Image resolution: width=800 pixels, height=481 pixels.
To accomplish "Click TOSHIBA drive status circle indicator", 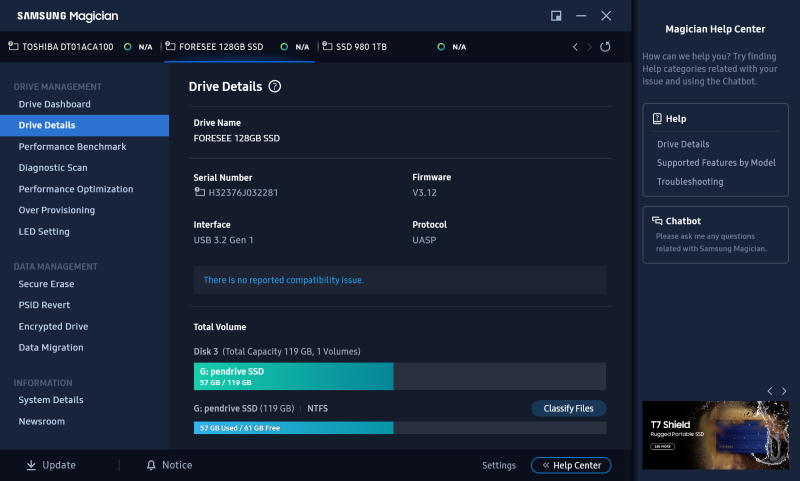I will 128,46.
